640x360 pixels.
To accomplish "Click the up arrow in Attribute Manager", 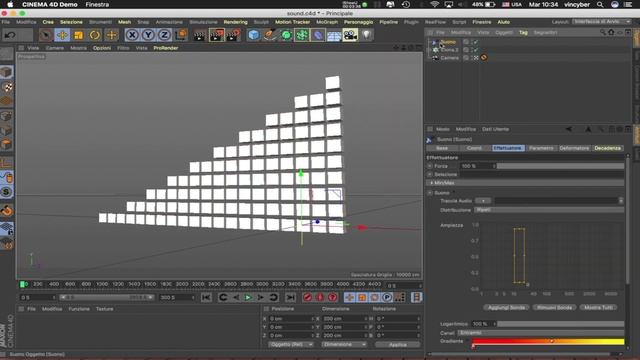I will pyautogui.click(x=588, y=129).
